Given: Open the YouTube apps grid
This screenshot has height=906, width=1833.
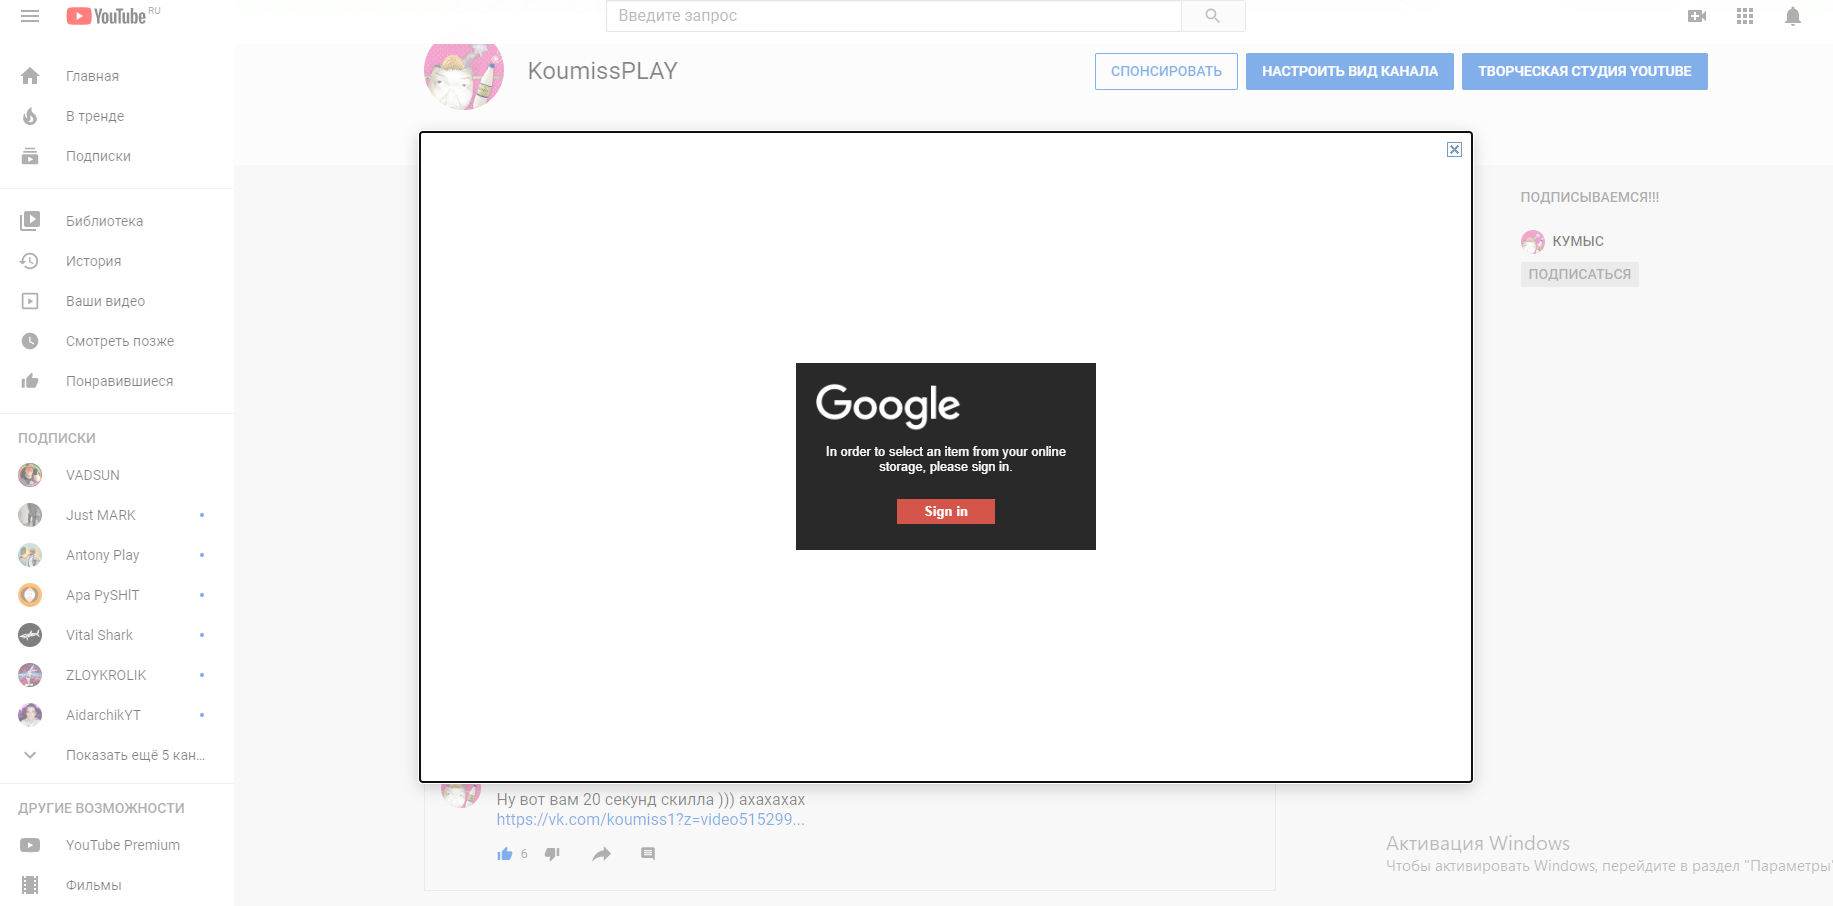Looking at the screenshot, I should (x=1745, y=16).
